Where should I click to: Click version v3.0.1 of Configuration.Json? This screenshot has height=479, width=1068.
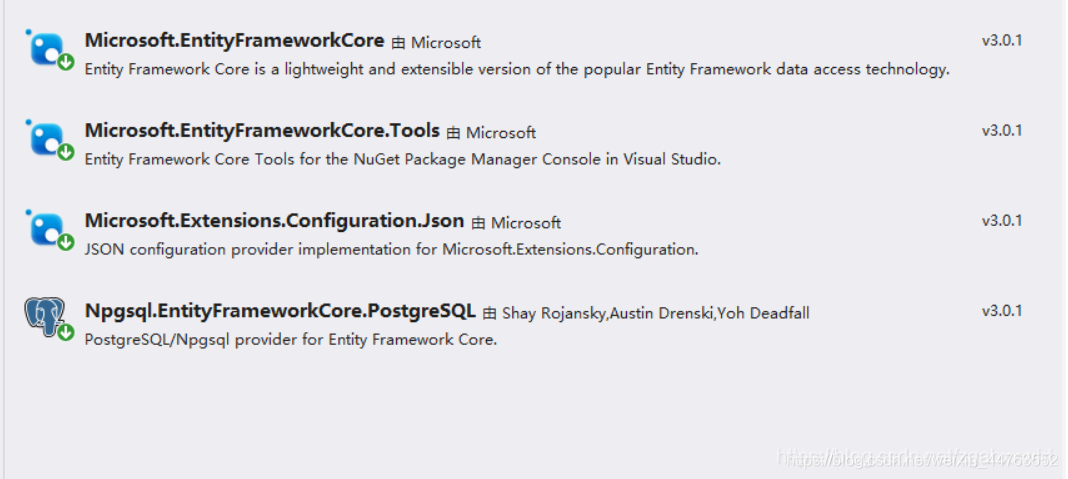point(1002,221)
